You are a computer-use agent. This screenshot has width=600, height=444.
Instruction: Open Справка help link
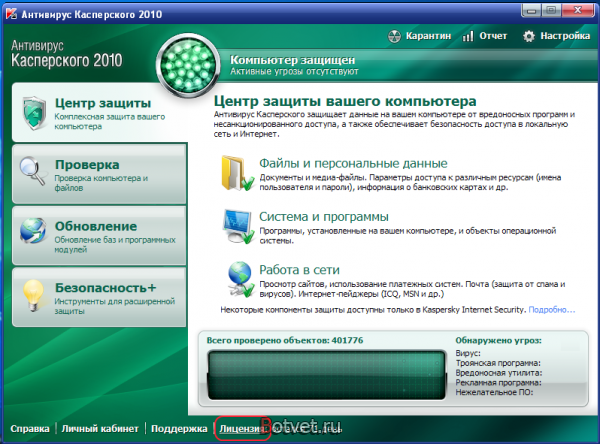click(30, 429)
